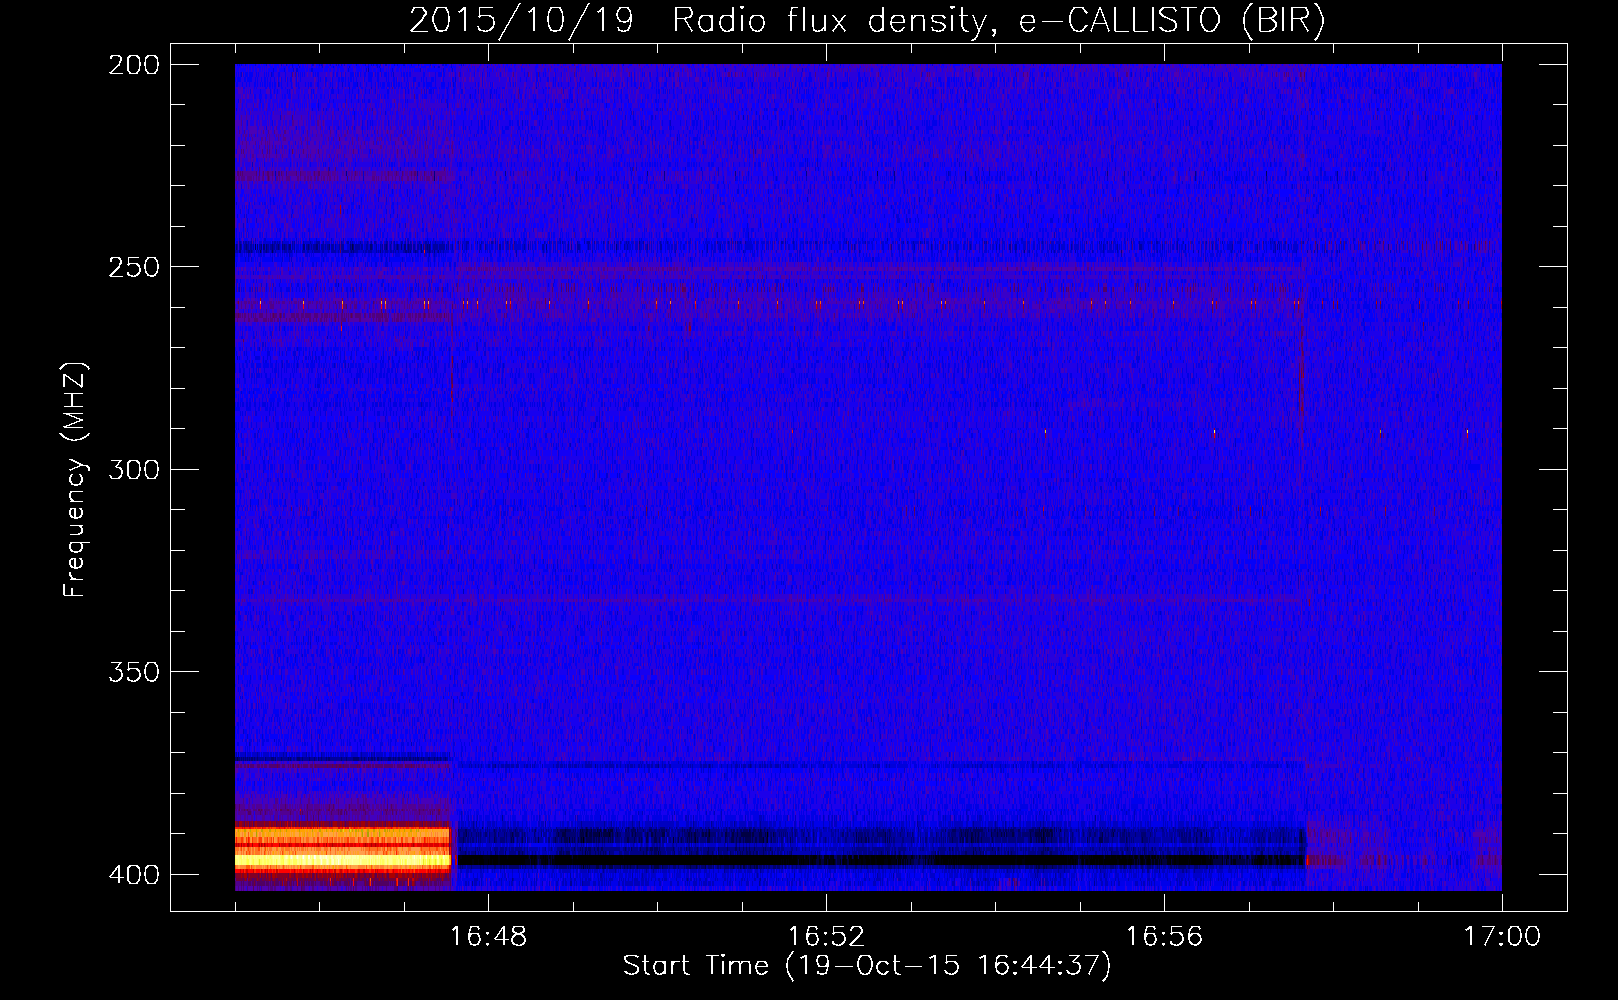This screenshot has width=1618, height=1000.
Task: Click the black horizontal band near 397 MHz
Action: click(880, 860)
